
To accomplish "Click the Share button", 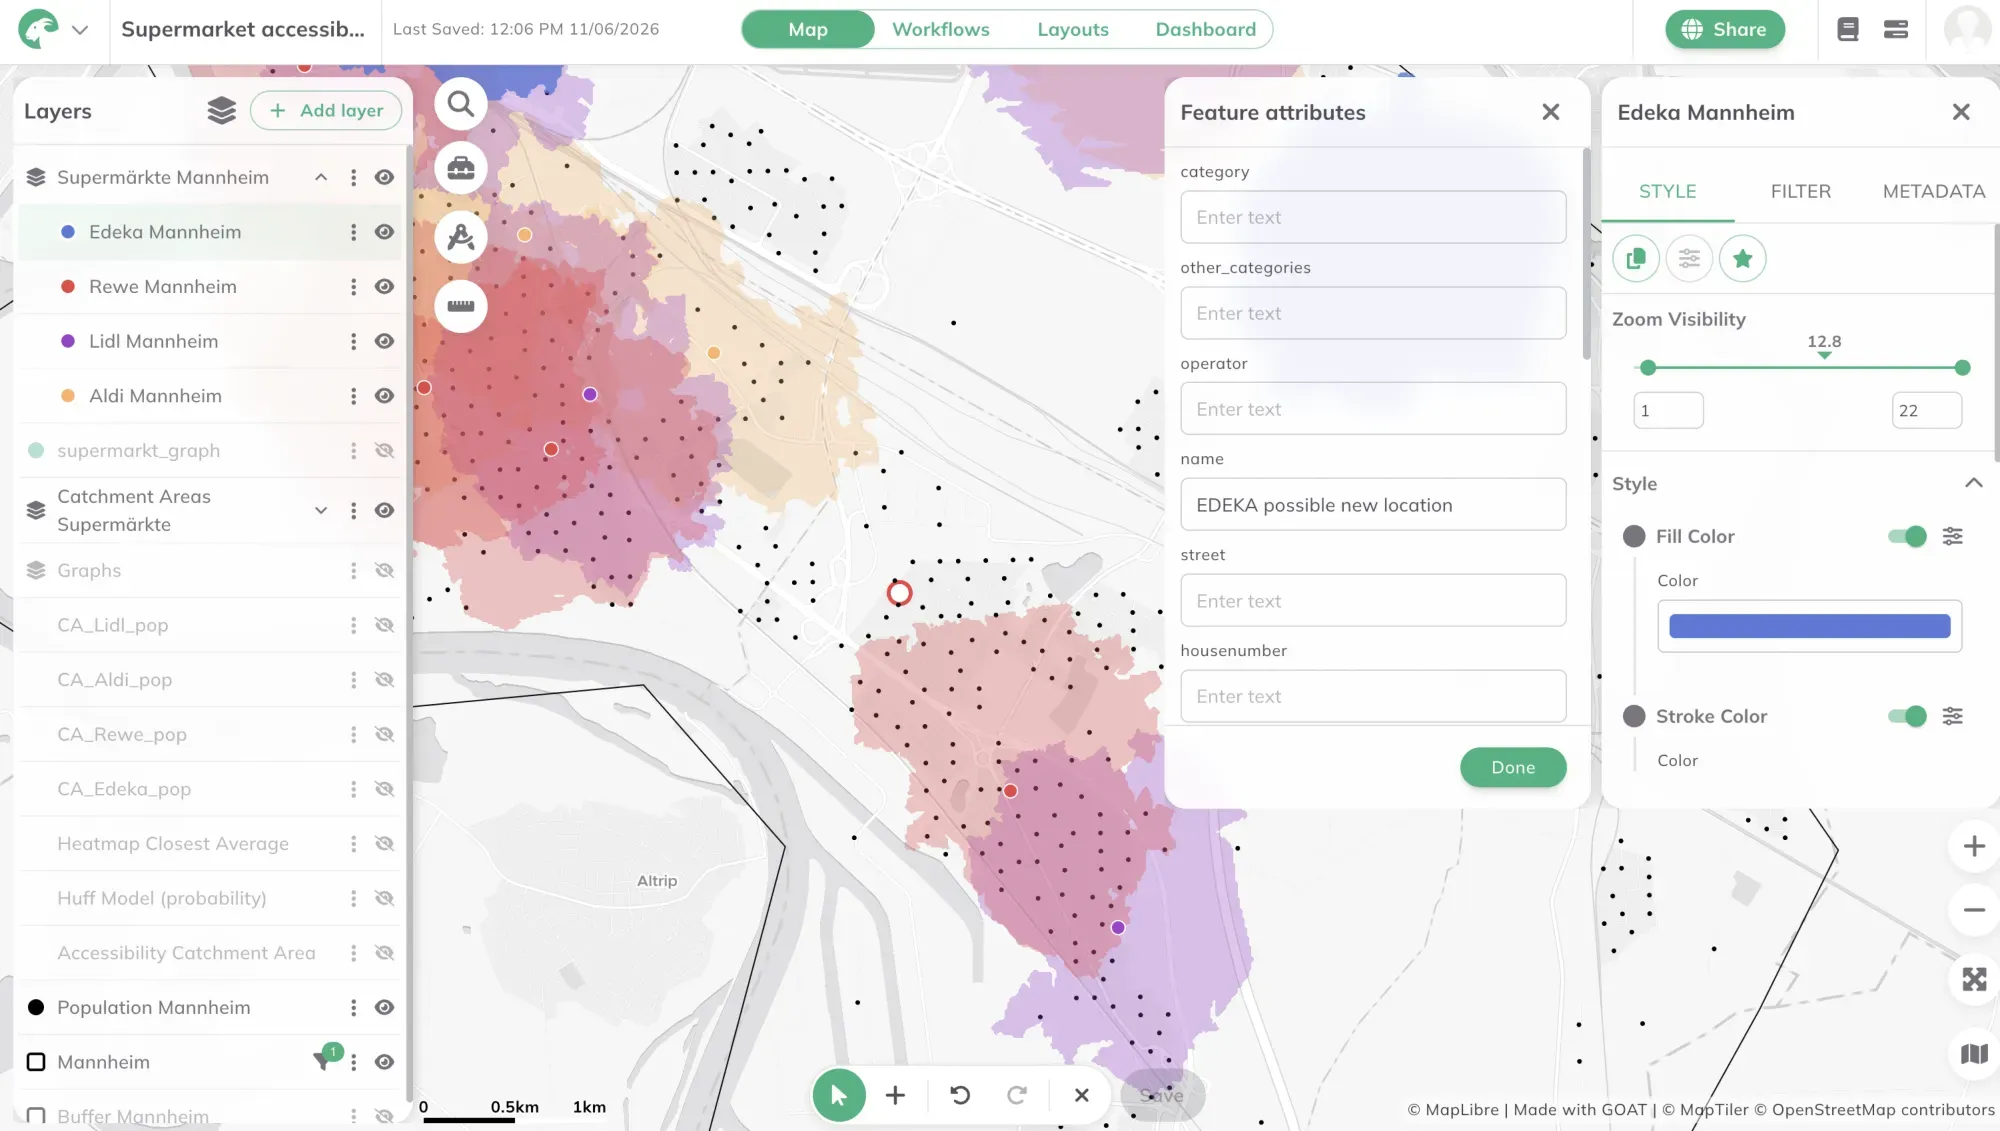I will pyautogui.click(x=1725, y=30).
